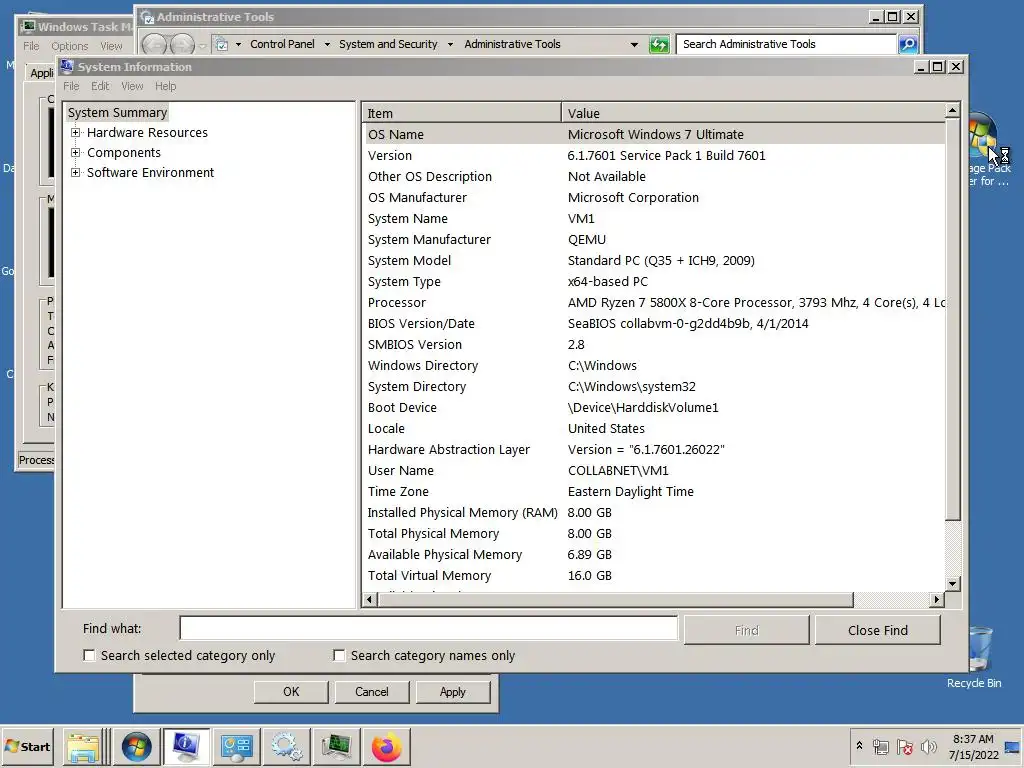This screenshot has height=768, width=1024.
Task: Click the green refresh icon in address bar
Action: tap(659, 44)
